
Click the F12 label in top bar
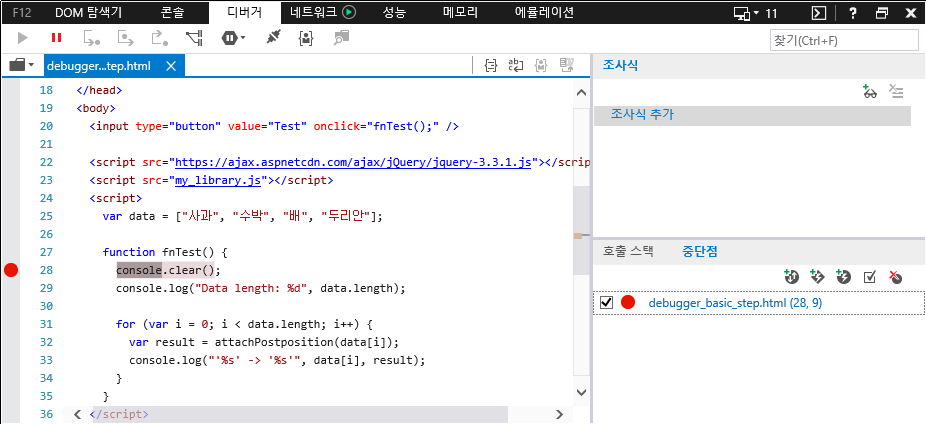(x=22, y=12)
